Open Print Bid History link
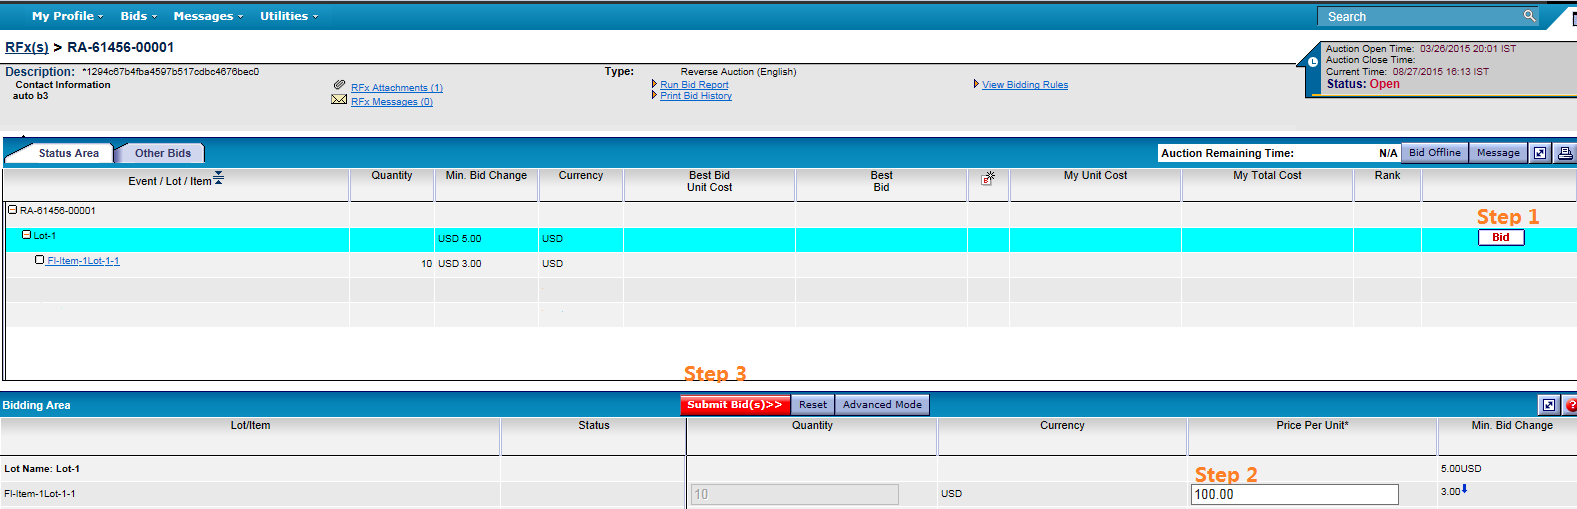 coord(696,96)
